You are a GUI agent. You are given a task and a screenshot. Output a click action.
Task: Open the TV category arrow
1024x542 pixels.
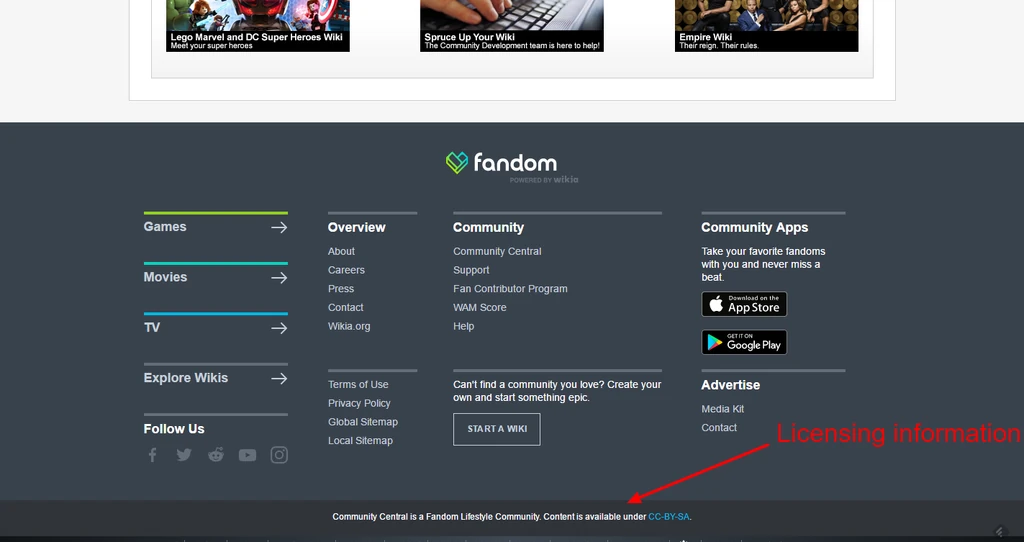point(279,328)
